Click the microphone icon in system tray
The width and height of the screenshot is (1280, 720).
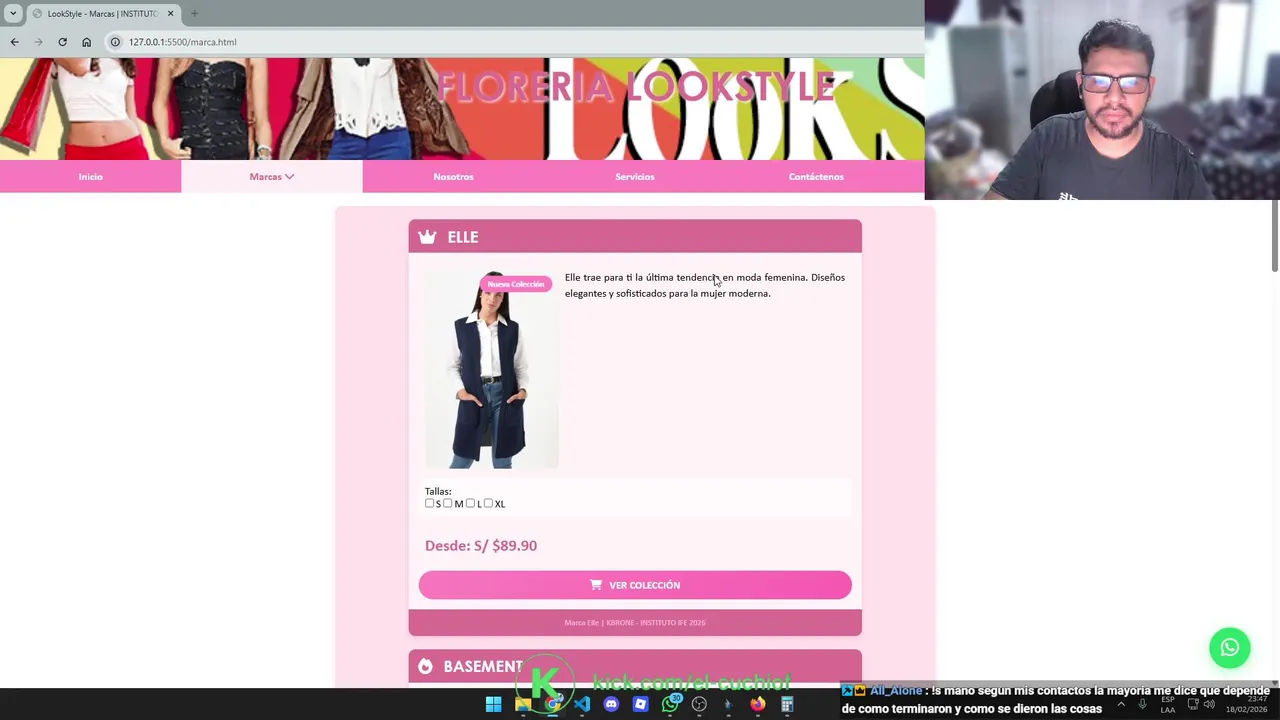(1142, 704)
